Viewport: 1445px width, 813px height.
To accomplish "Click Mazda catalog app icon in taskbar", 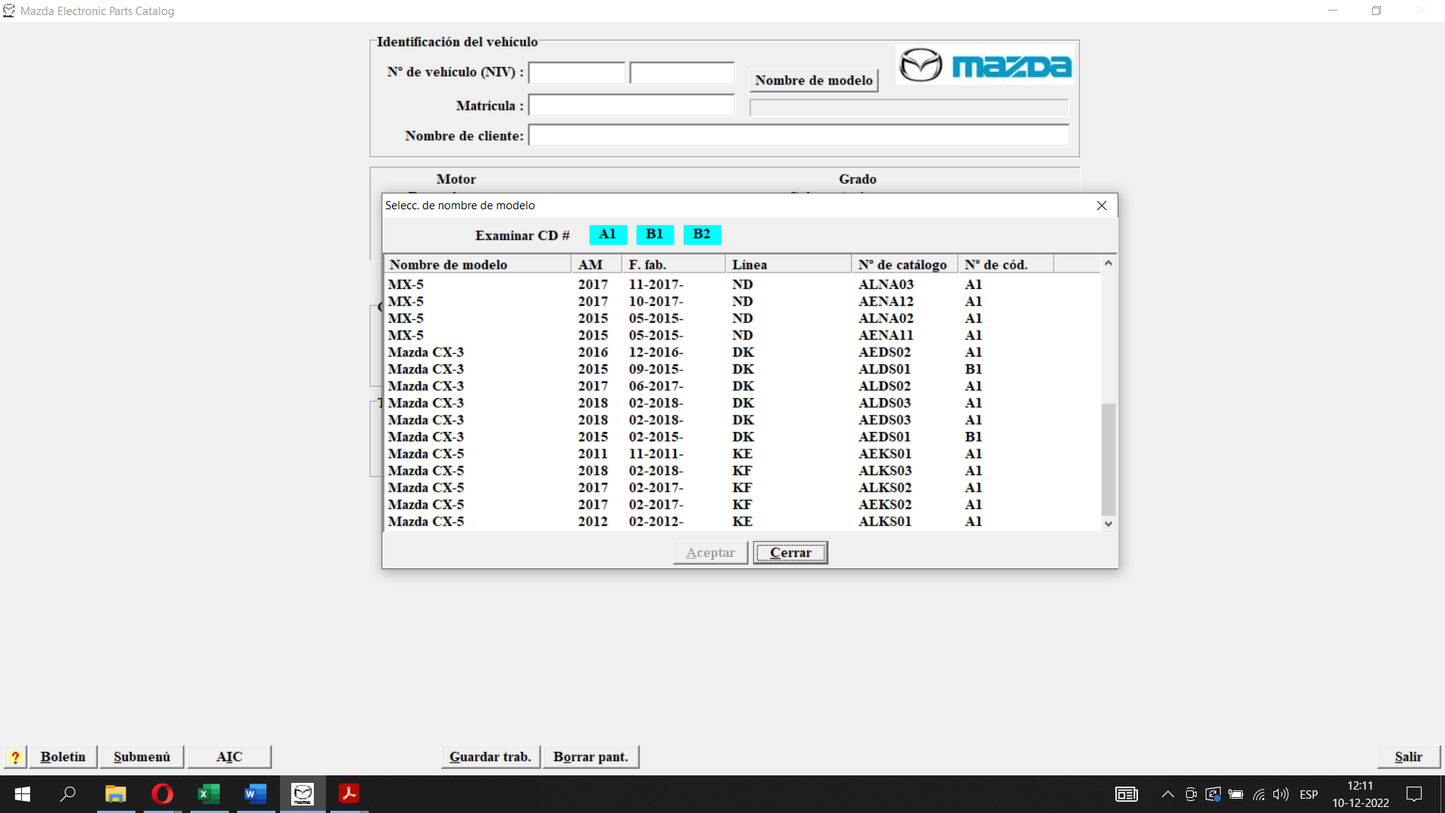I will point(302,794).
